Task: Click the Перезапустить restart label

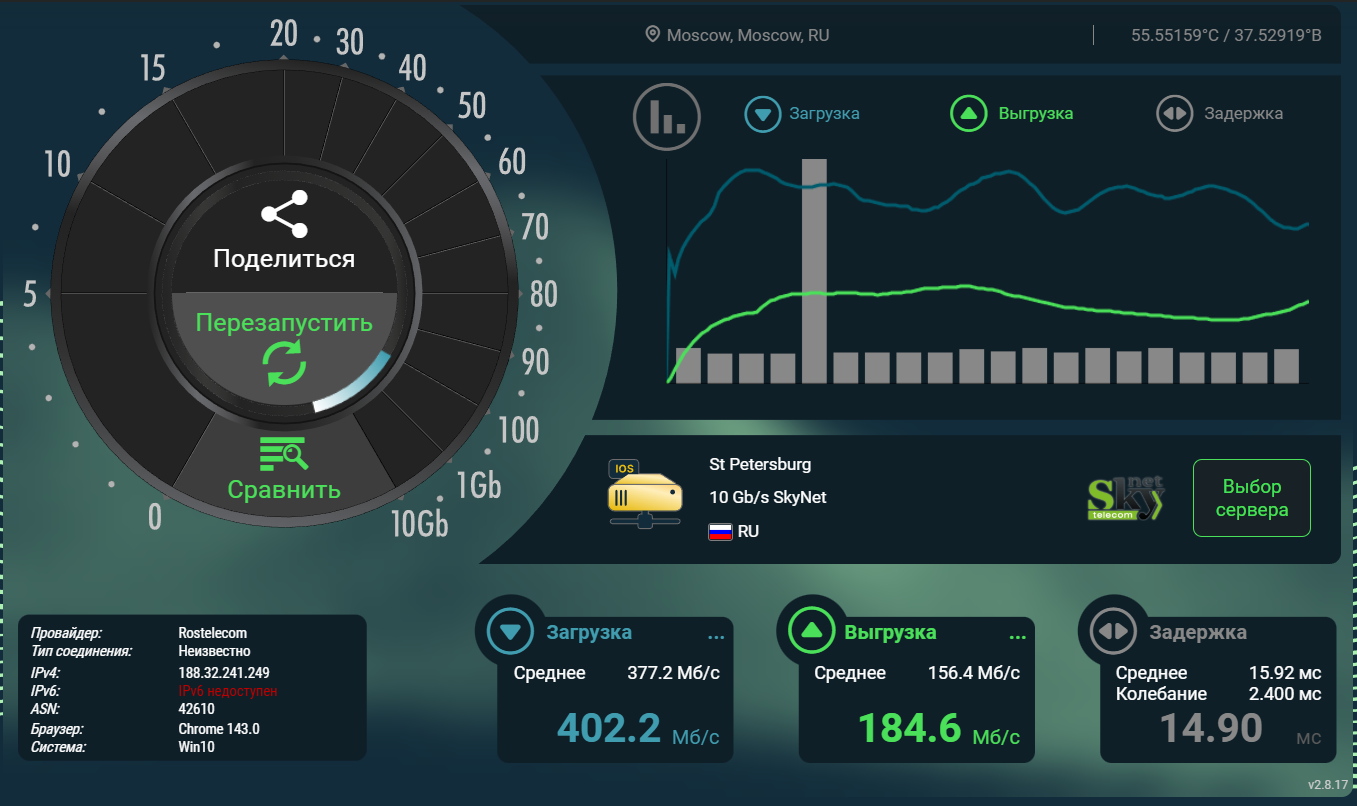Action: tap(284, 323)
